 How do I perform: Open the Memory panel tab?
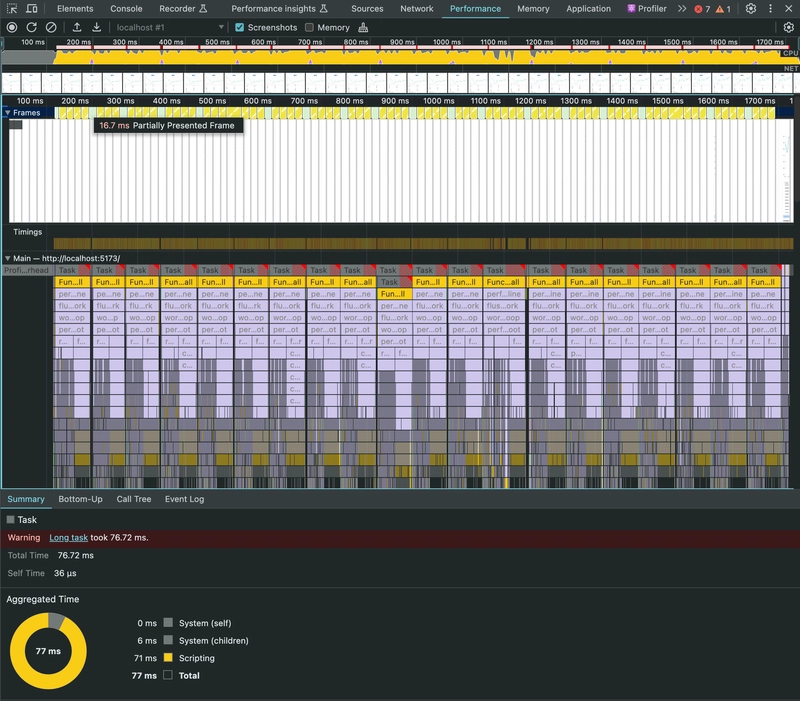(533, 9)
